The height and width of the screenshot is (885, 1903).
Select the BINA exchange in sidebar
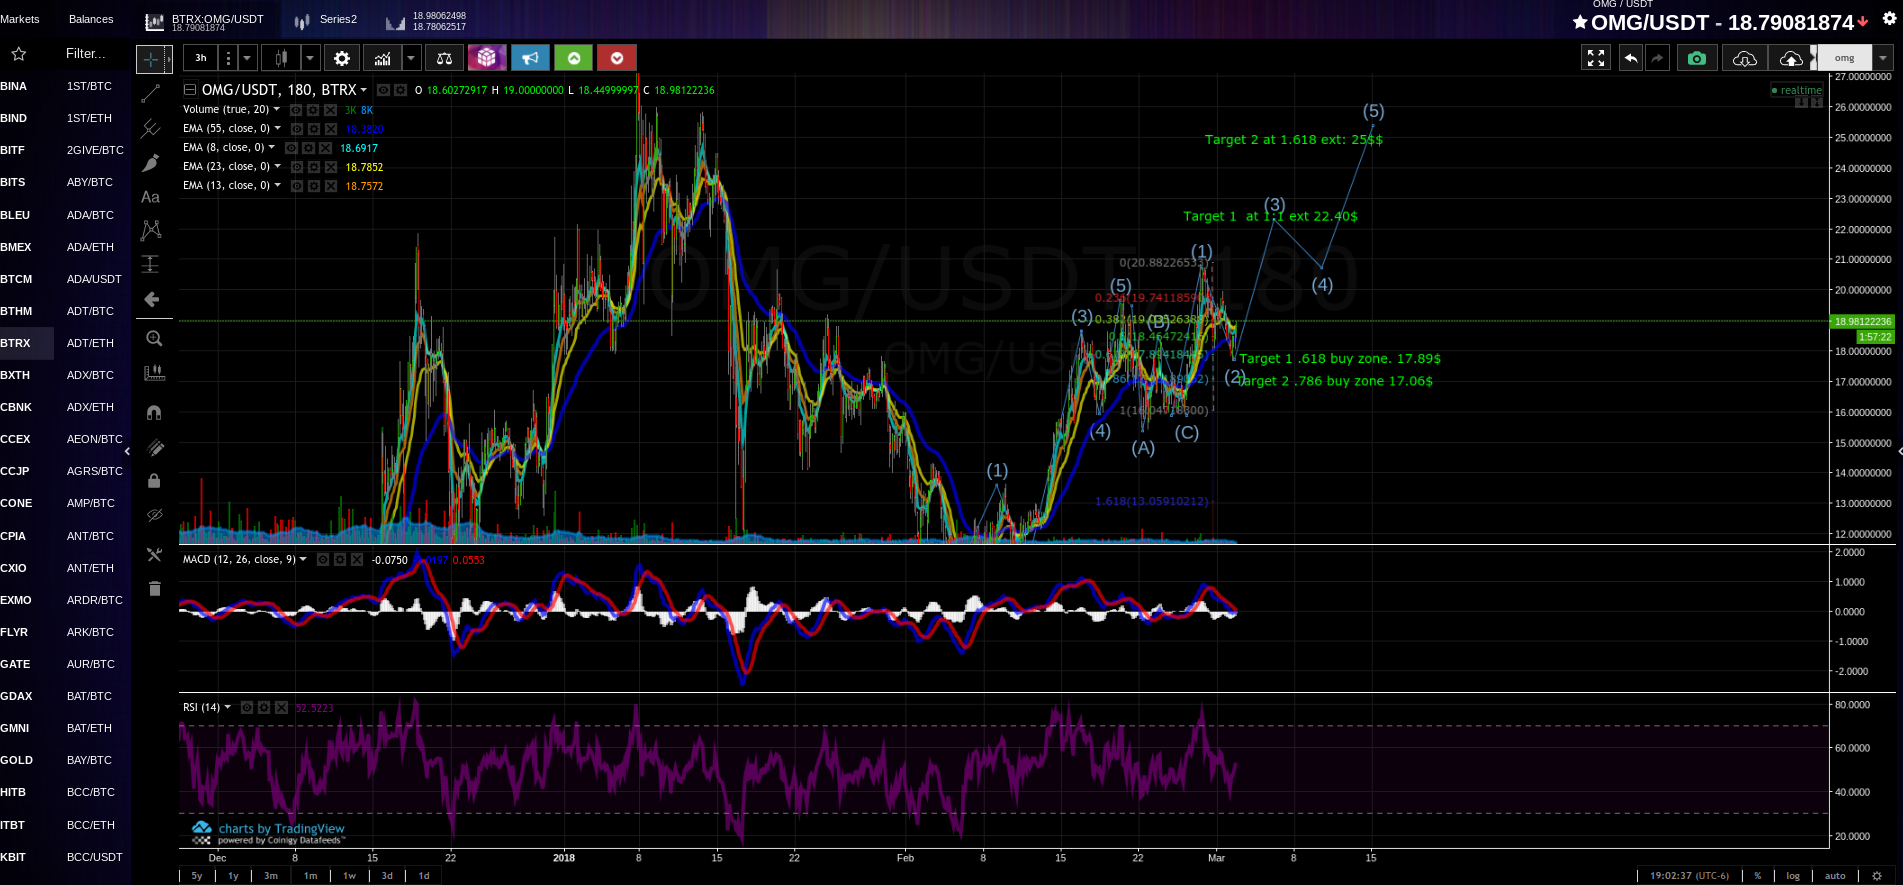[14, 86]
